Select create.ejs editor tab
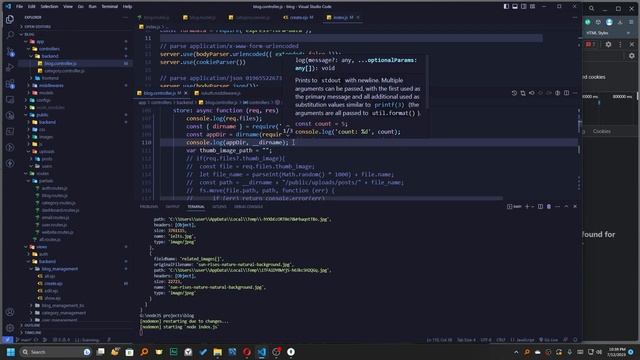Screen dimensions: 640x360 (298, 18)
